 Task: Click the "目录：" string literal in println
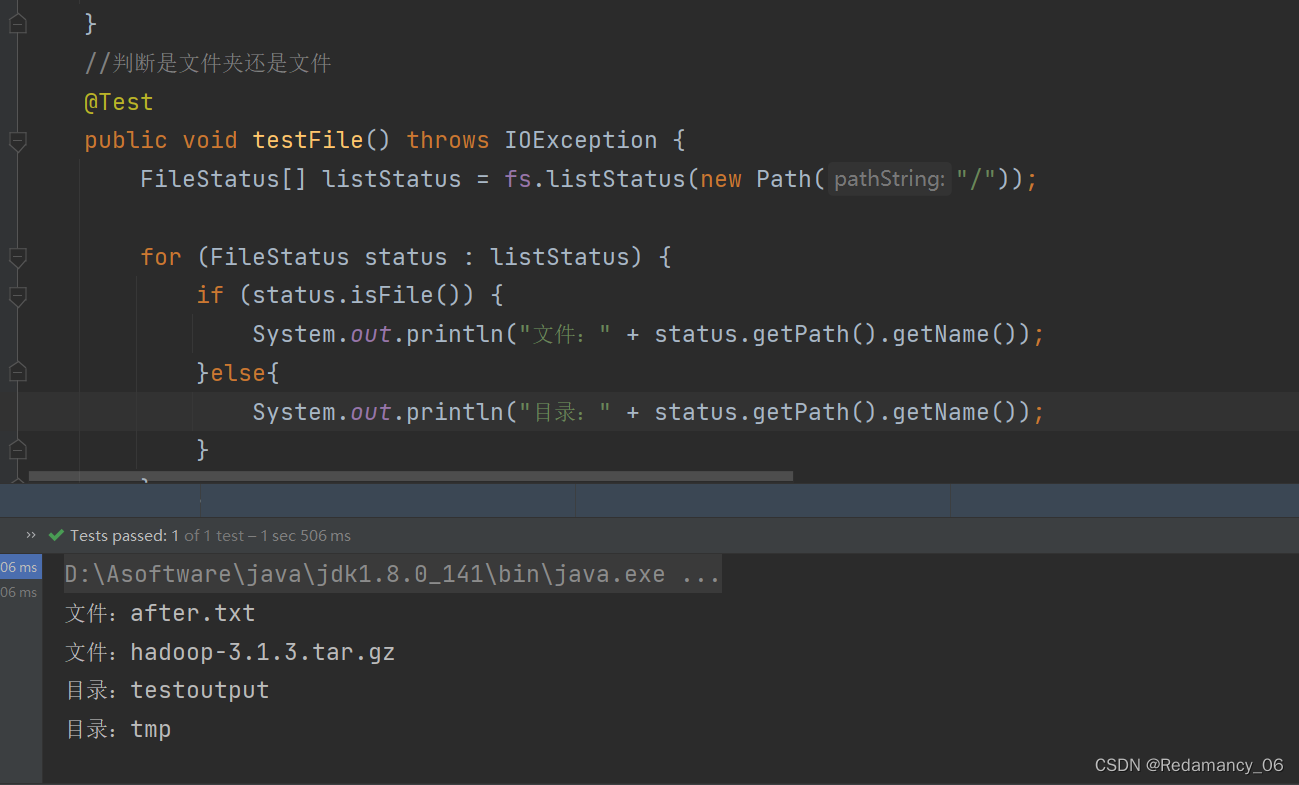coord(565,412)
